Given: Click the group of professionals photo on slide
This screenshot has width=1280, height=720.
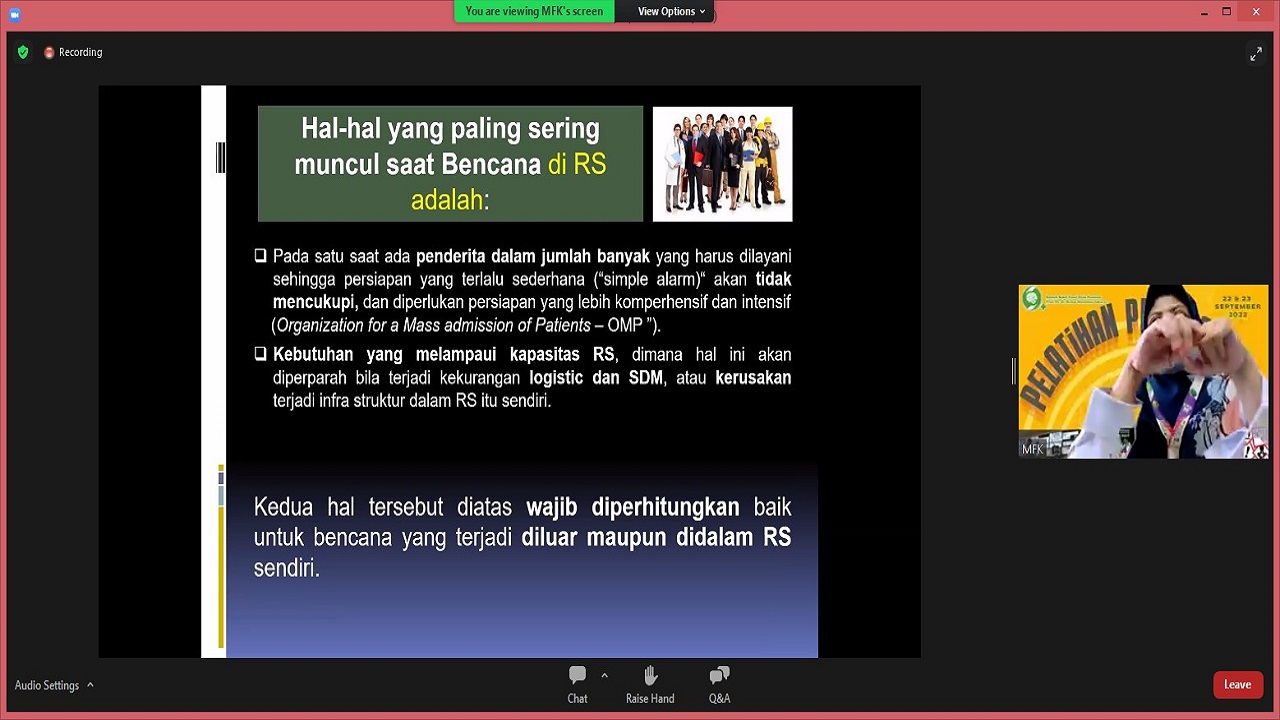Looking at the screenshot, I should pyautogui.click(x=722, y=164).
